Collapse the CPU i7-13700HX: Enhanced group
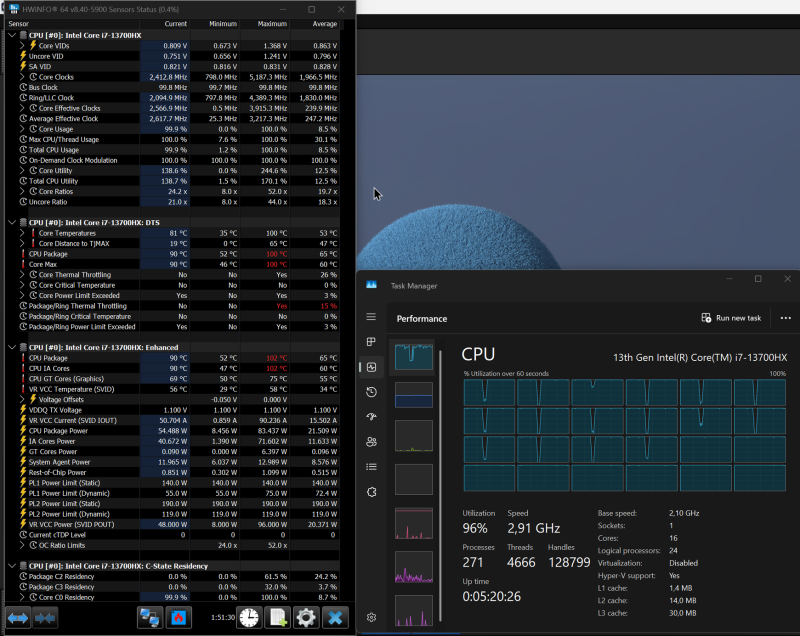This screenshot has height=636, width=800. tap(12, 347)
